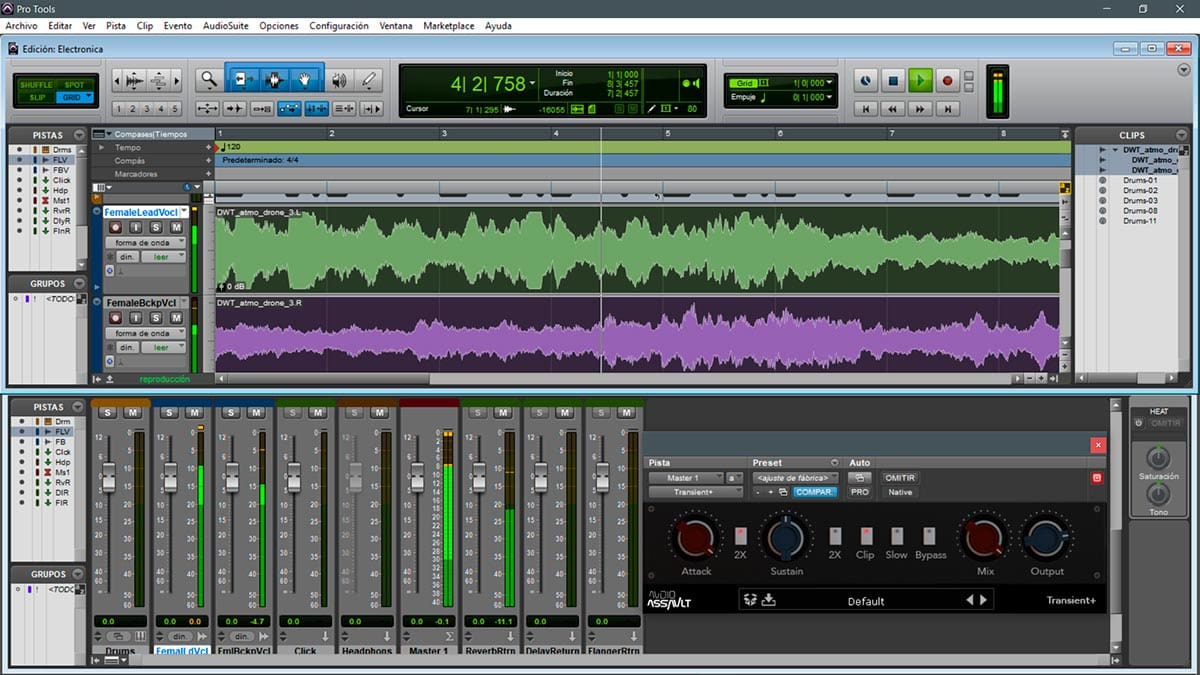Click the Fast Forward transport button

click(x=921, y=109)
